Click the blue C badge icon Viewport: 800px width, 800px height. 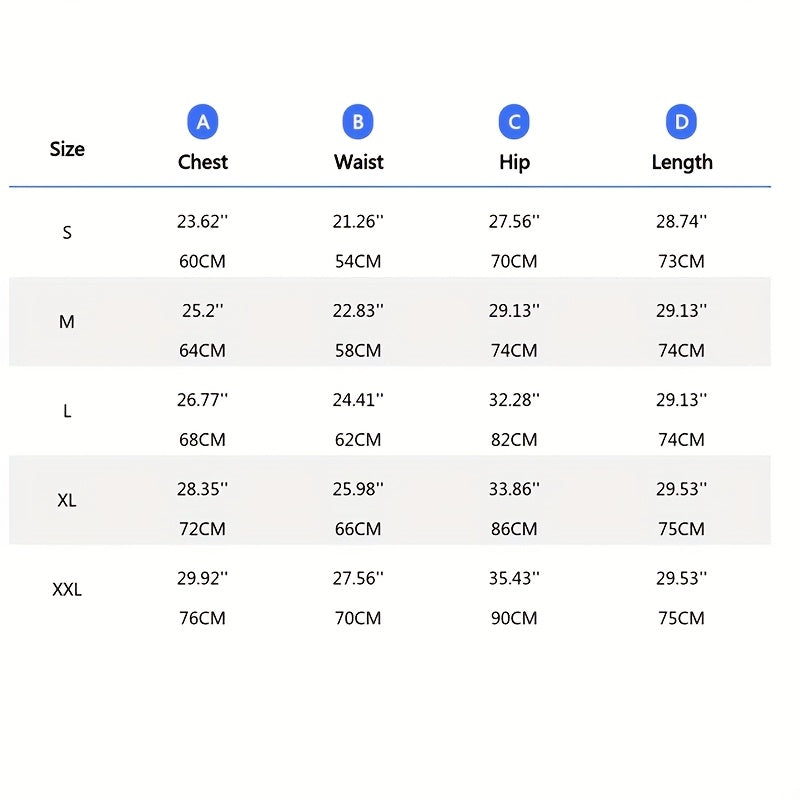pos(514,122)
